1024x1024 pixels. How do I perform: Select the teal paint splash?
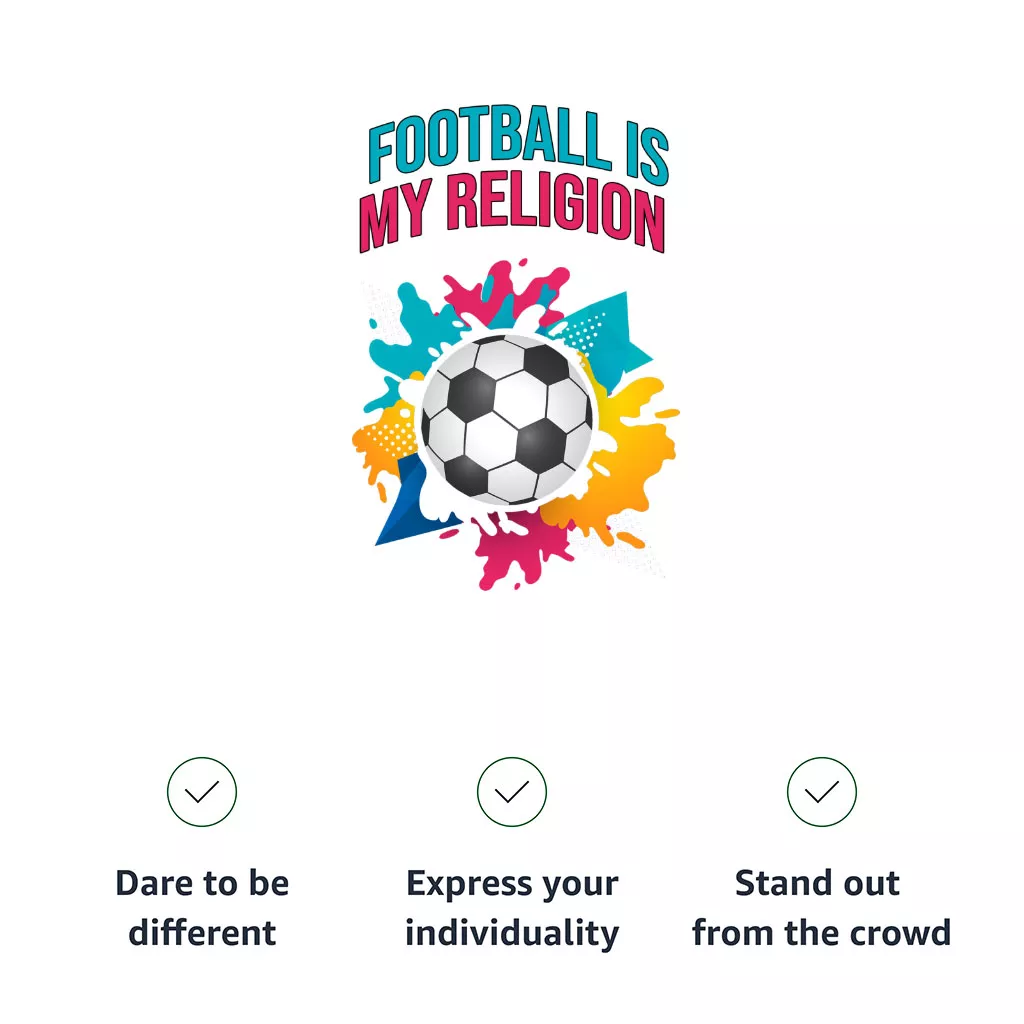[405, 343]
